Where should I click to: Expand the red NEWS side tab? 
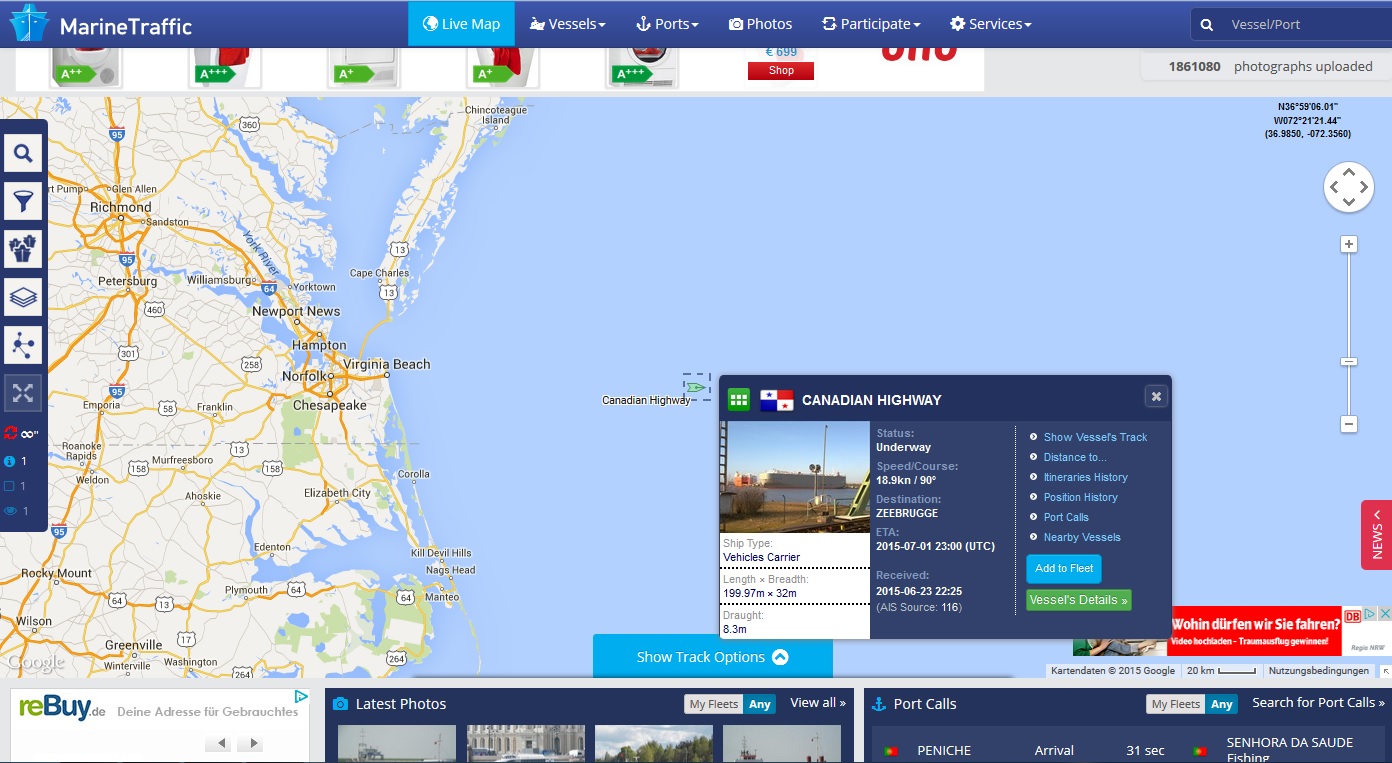coord(1376,535)
